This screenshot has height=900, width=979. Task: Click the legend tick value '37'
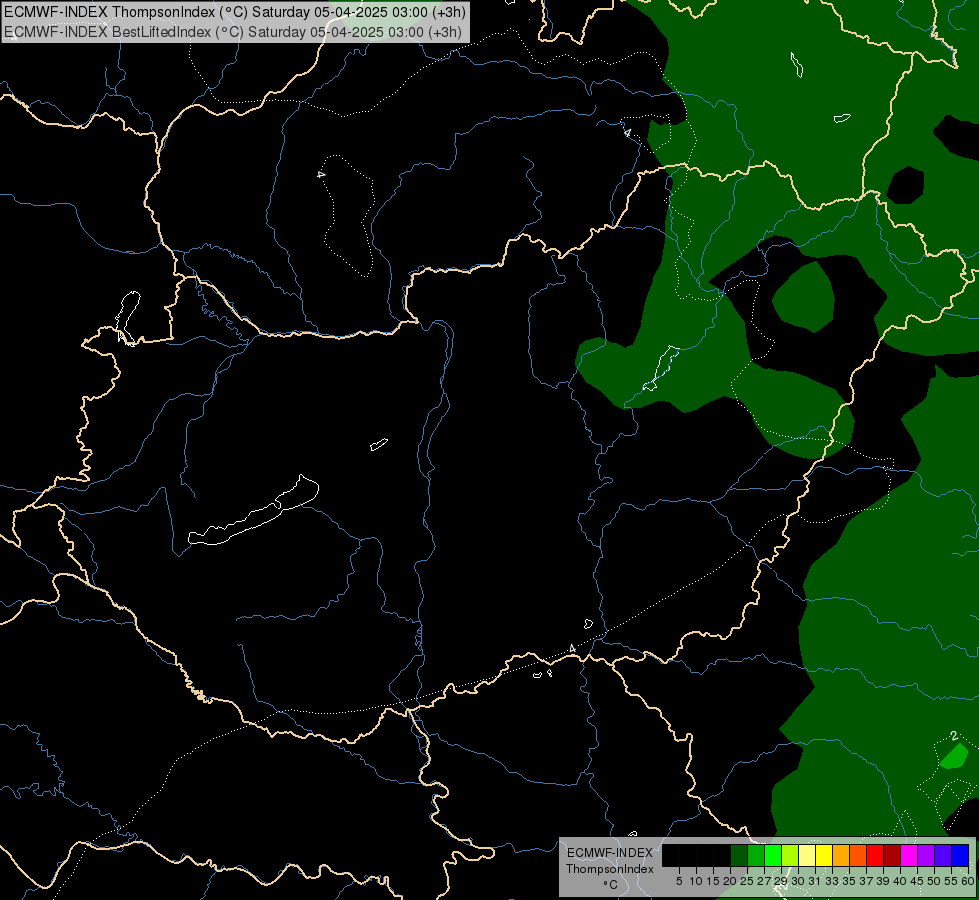866,881
